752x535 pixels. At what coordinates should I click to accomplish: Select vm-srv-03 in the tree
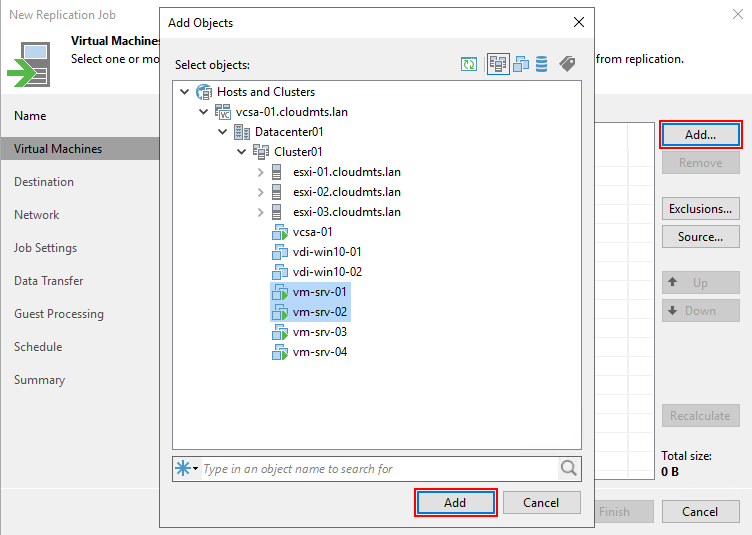[x=320, y=332]
